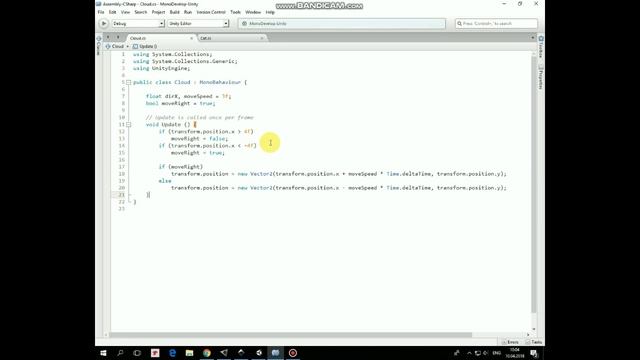
Task: Open the people/contacts tray icon
Action: pyautogui.click(x=457, y=353)
